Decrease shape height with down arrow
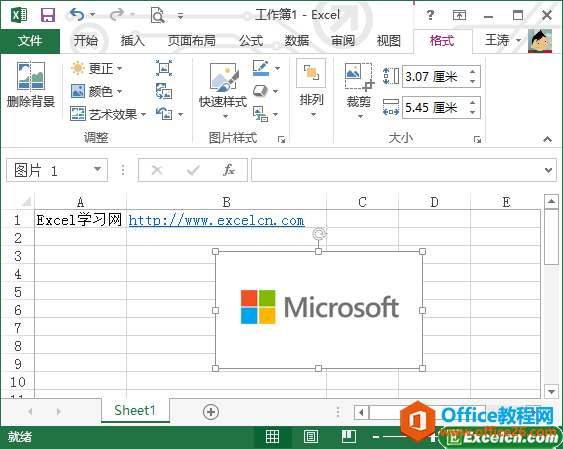The image size is (563, 449). 473,81
